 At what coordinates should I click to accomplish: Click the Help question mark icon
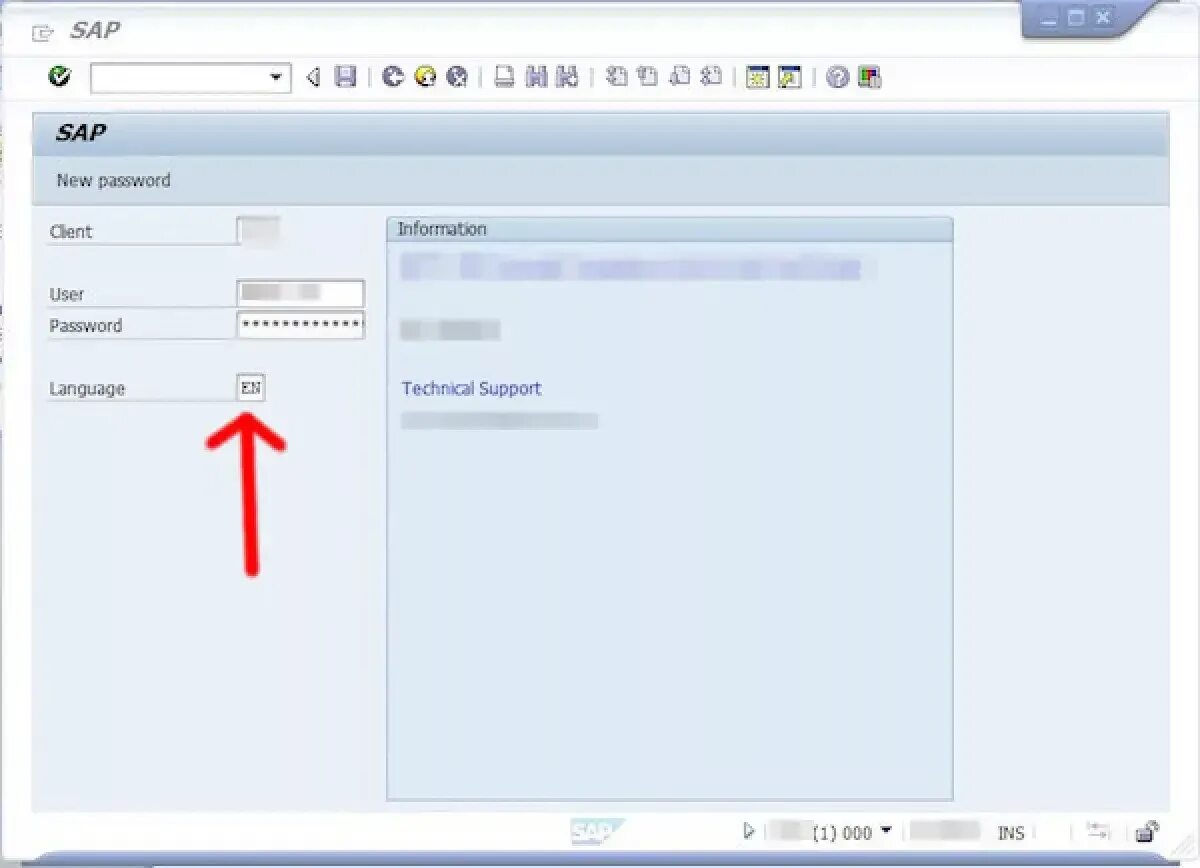pos(838,77)
